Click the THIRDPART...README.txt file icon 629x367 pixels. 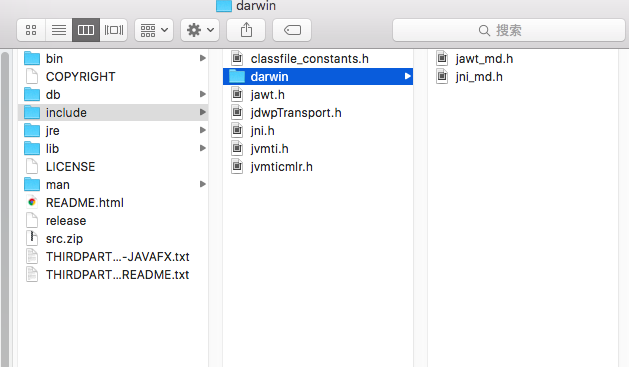pos(32,274)
